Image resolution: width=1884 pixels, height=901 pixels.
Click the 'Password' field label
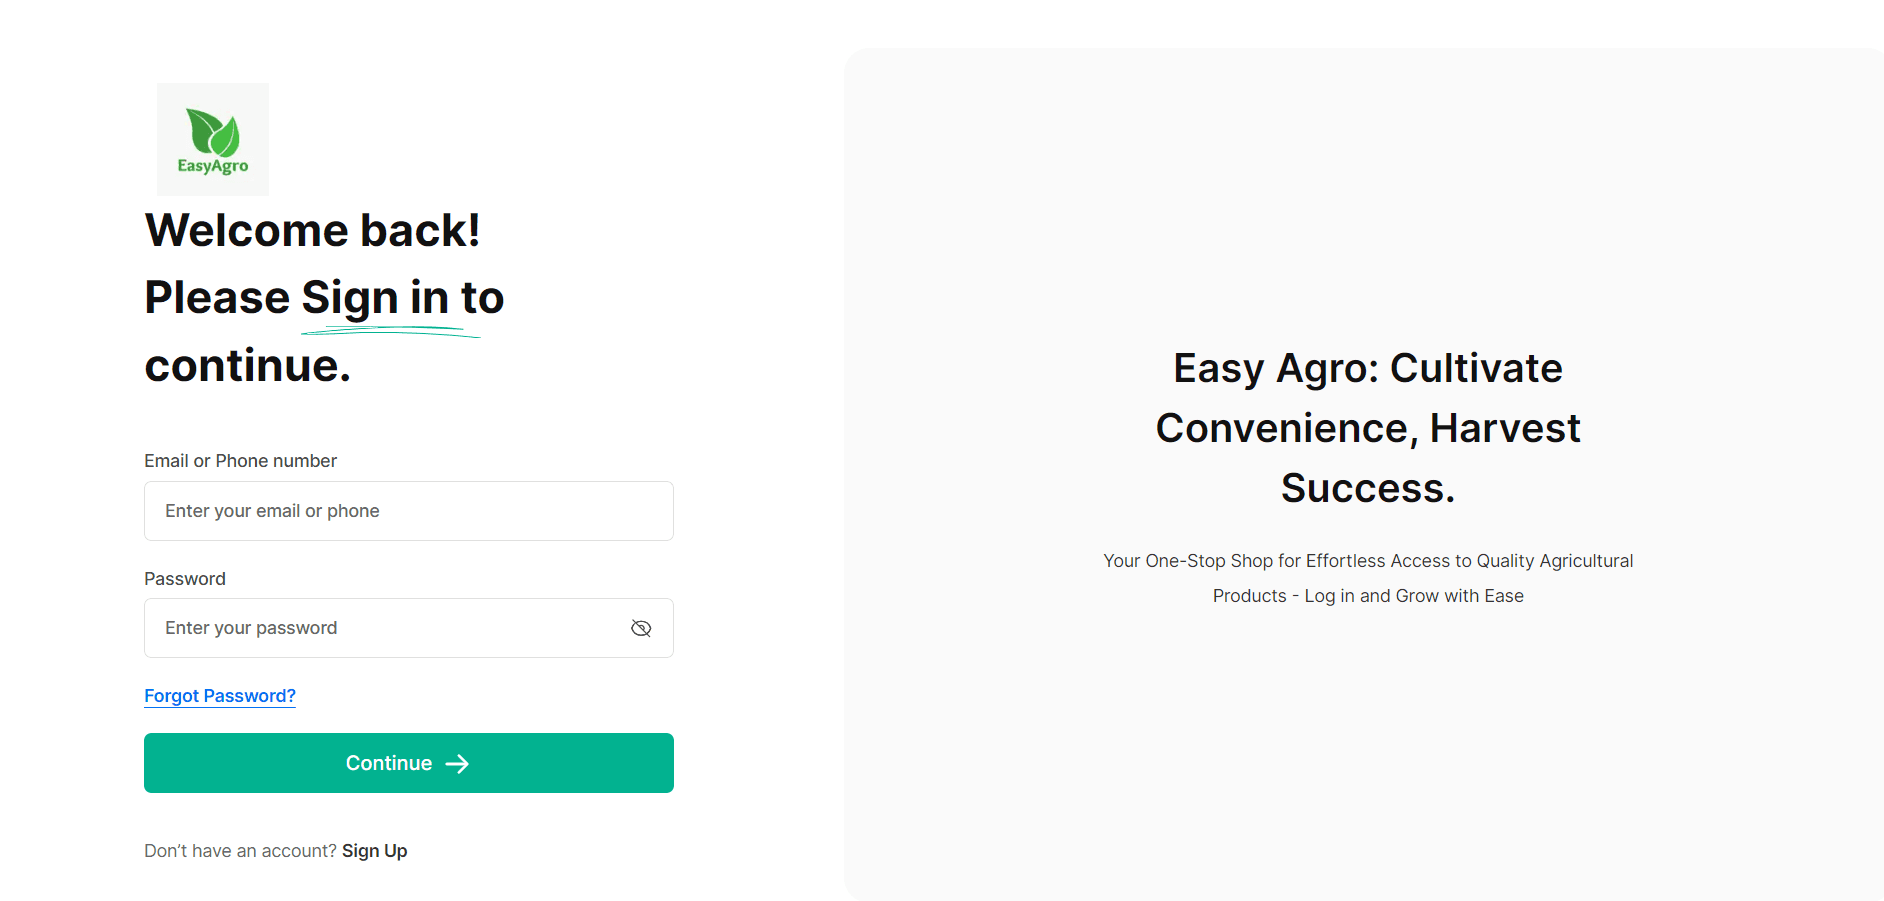[185, 579]
